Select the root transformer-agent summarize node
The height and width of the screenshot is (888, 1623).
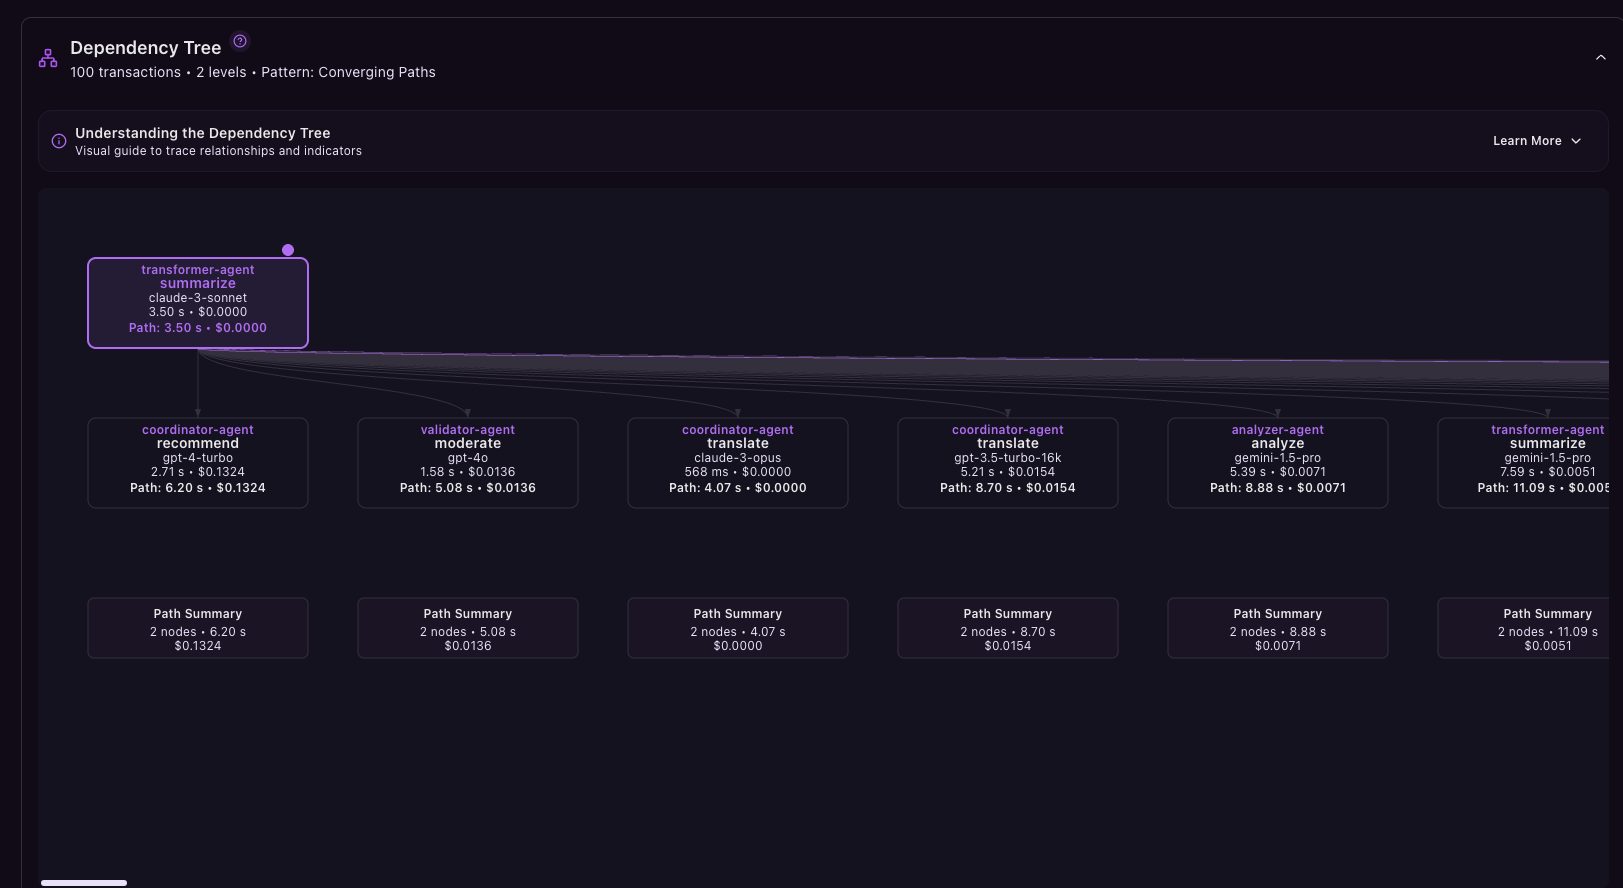(x=198, y=303)
